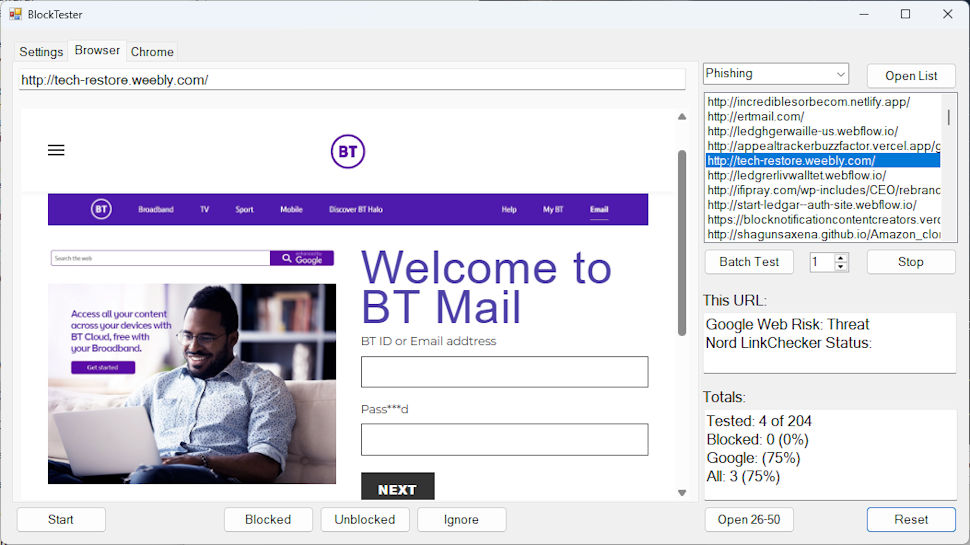Screen dimensions: 970x545
Task: Click the Search the web field
Action: tap(160, 258)
